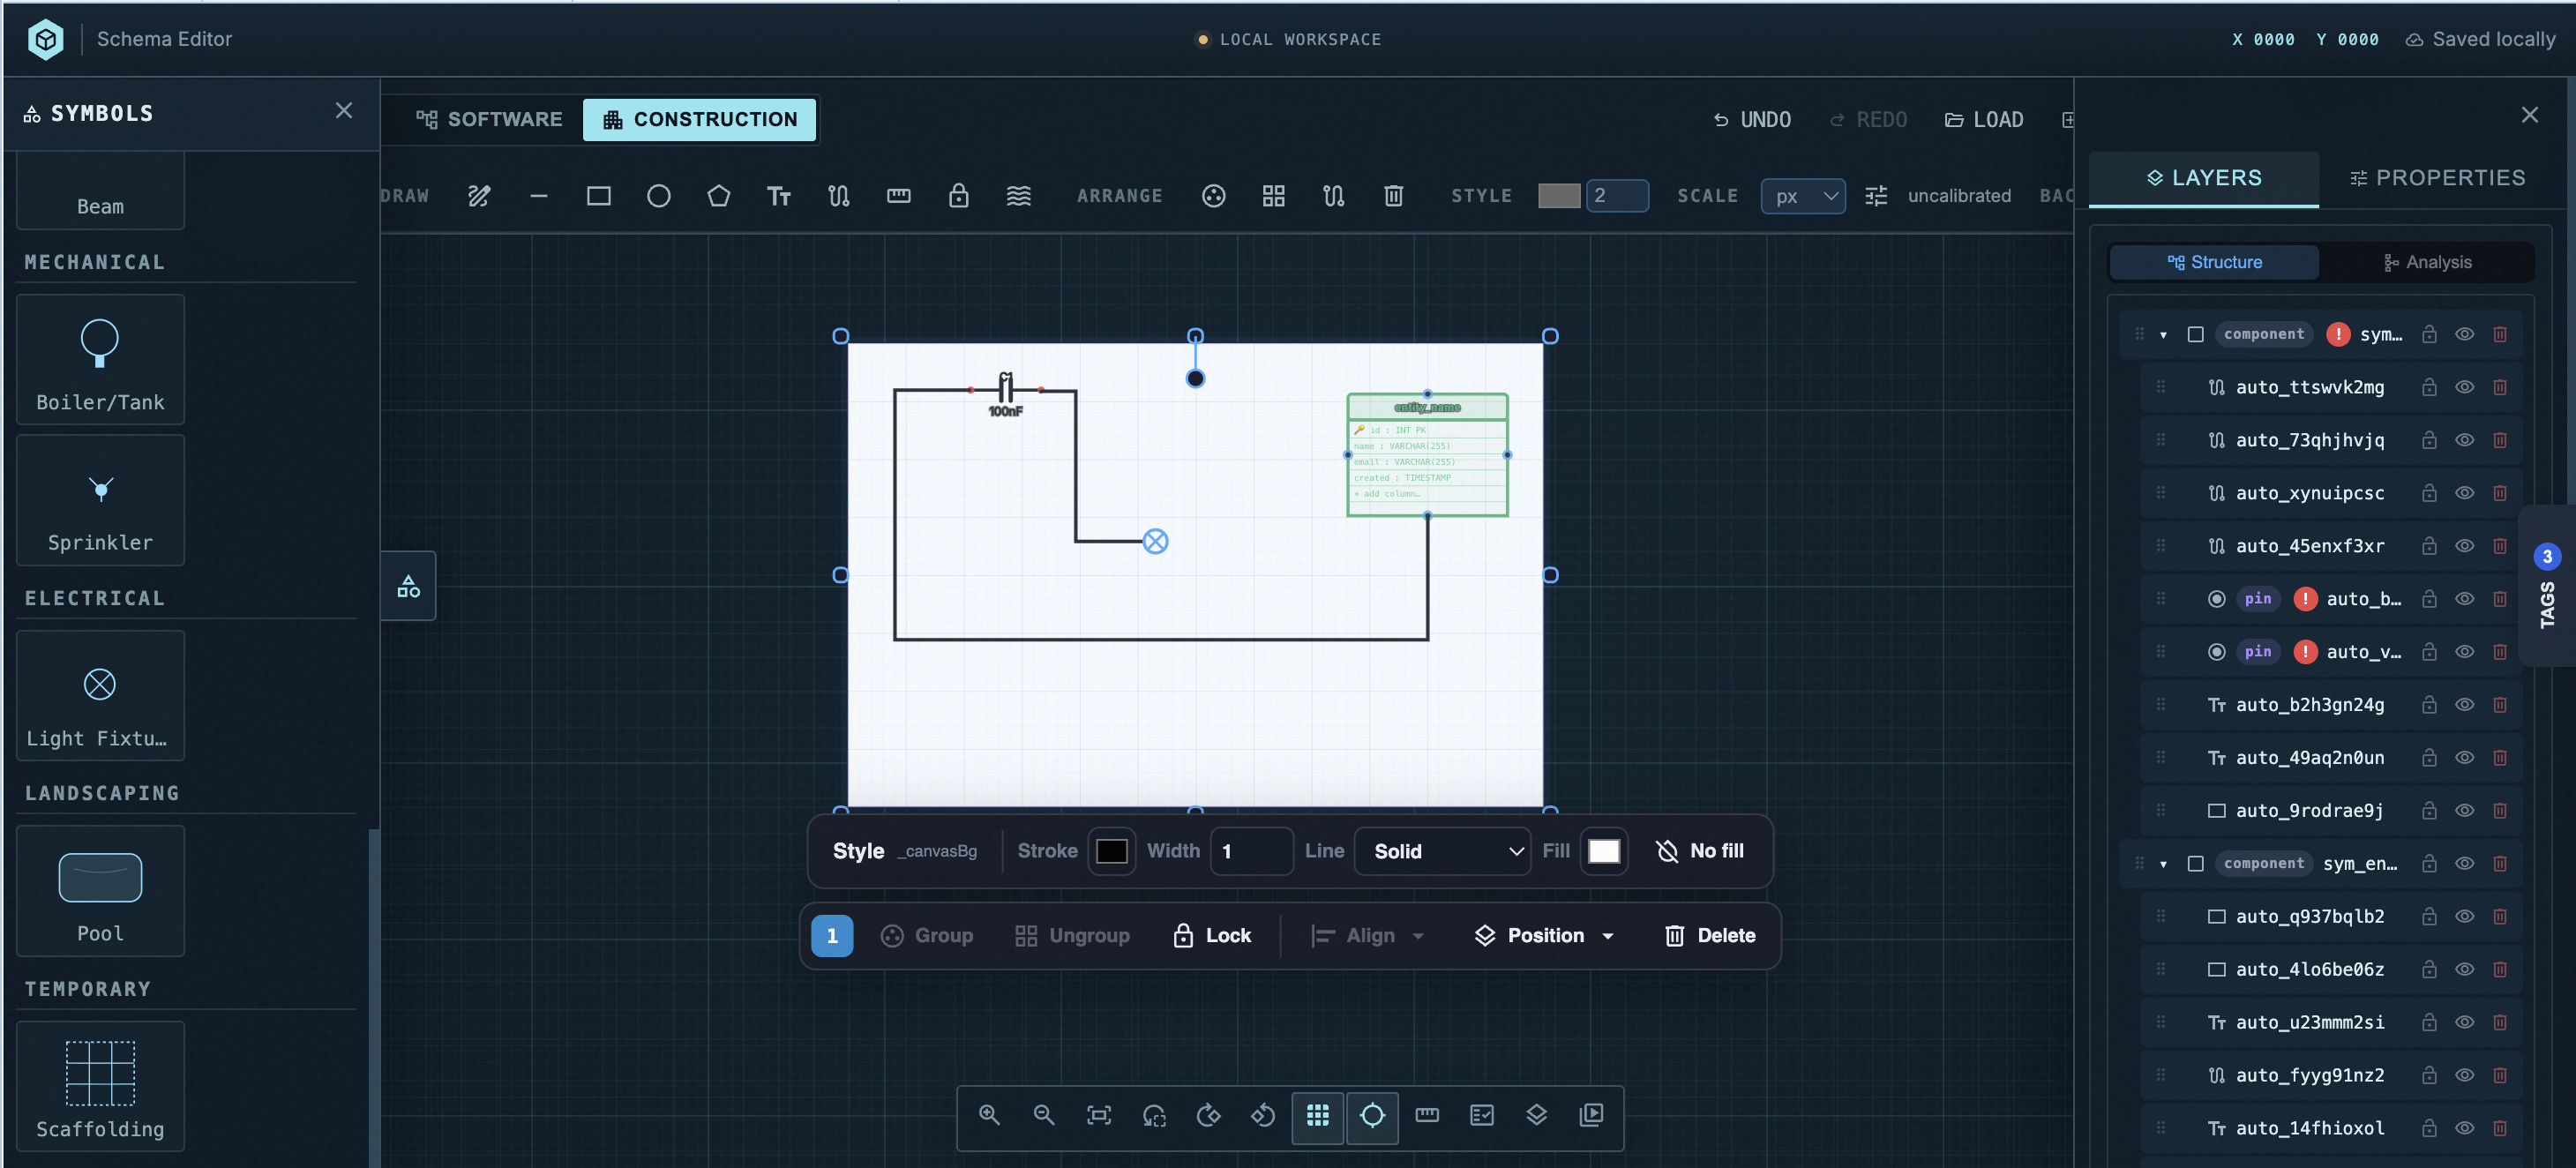Rotate canvas clockwise
Viewport: 2576px width, 1168px height.
[x=1209, y=1115]
